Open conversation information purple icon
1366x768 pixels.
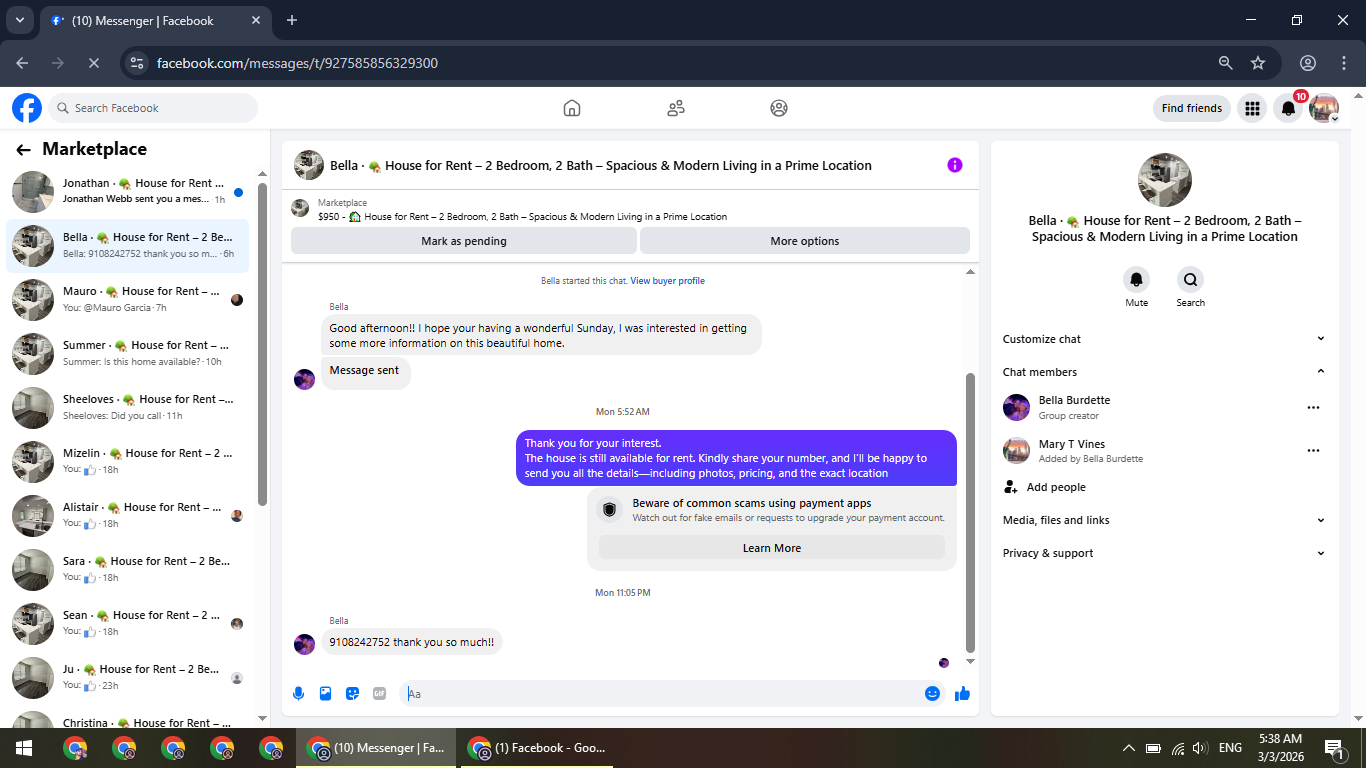pos(955,165)
